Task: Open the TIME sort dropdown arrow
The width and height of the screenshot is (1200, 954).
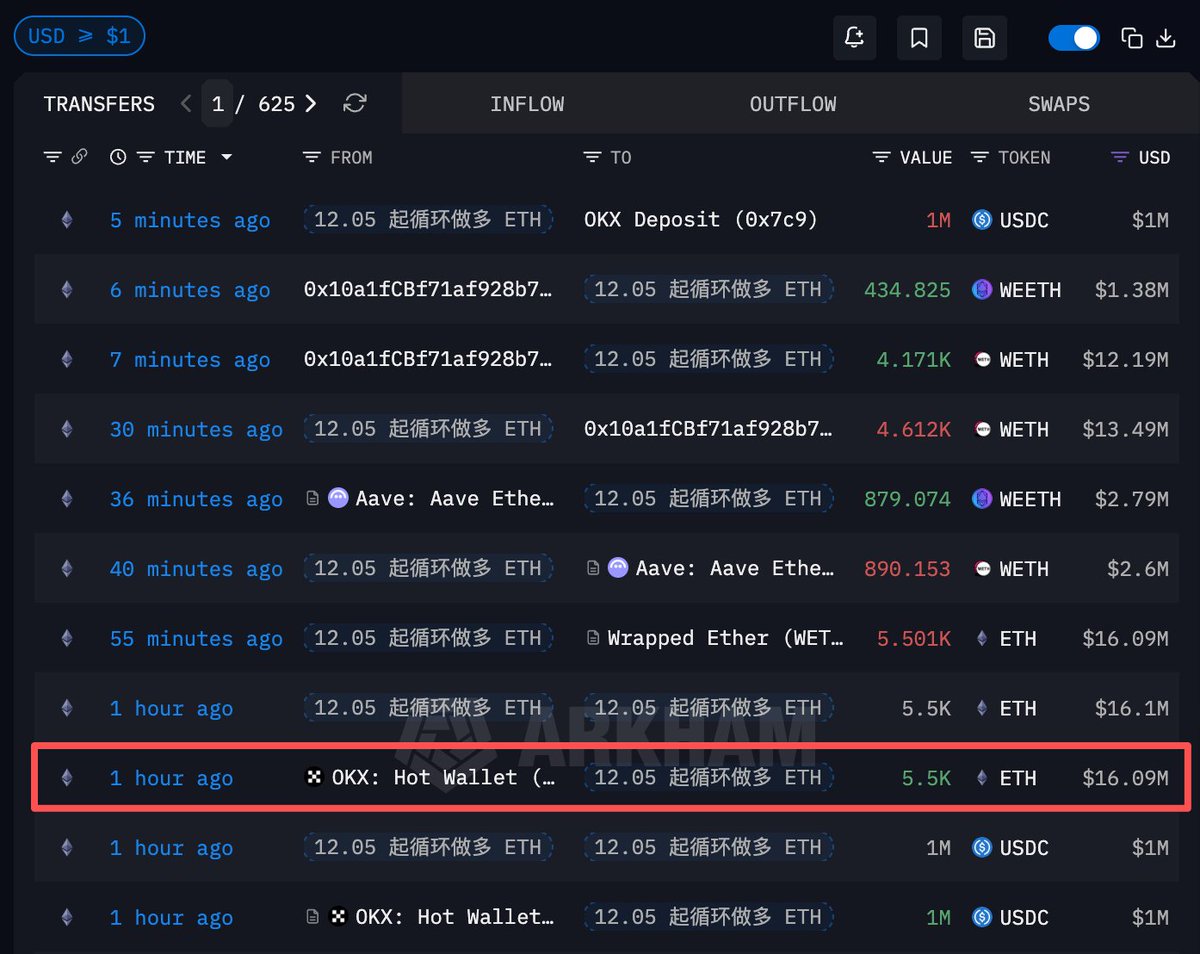Action: pos(227,157)
